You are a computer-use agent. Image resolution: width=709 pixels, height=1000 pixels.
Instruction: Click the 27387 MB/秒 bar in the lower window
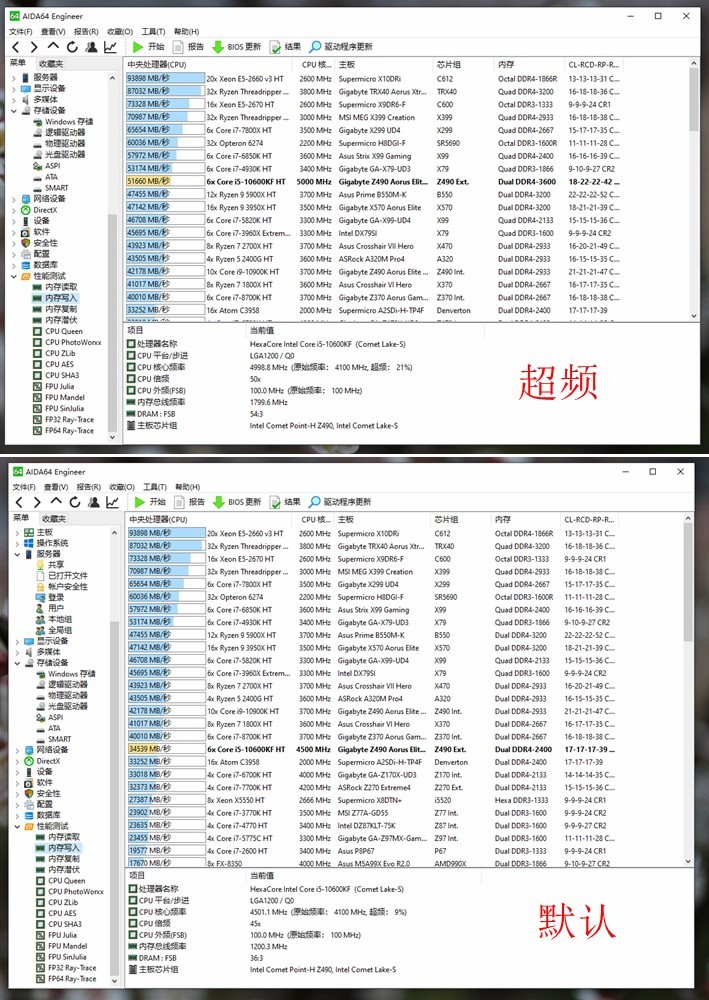click(166, 800)
